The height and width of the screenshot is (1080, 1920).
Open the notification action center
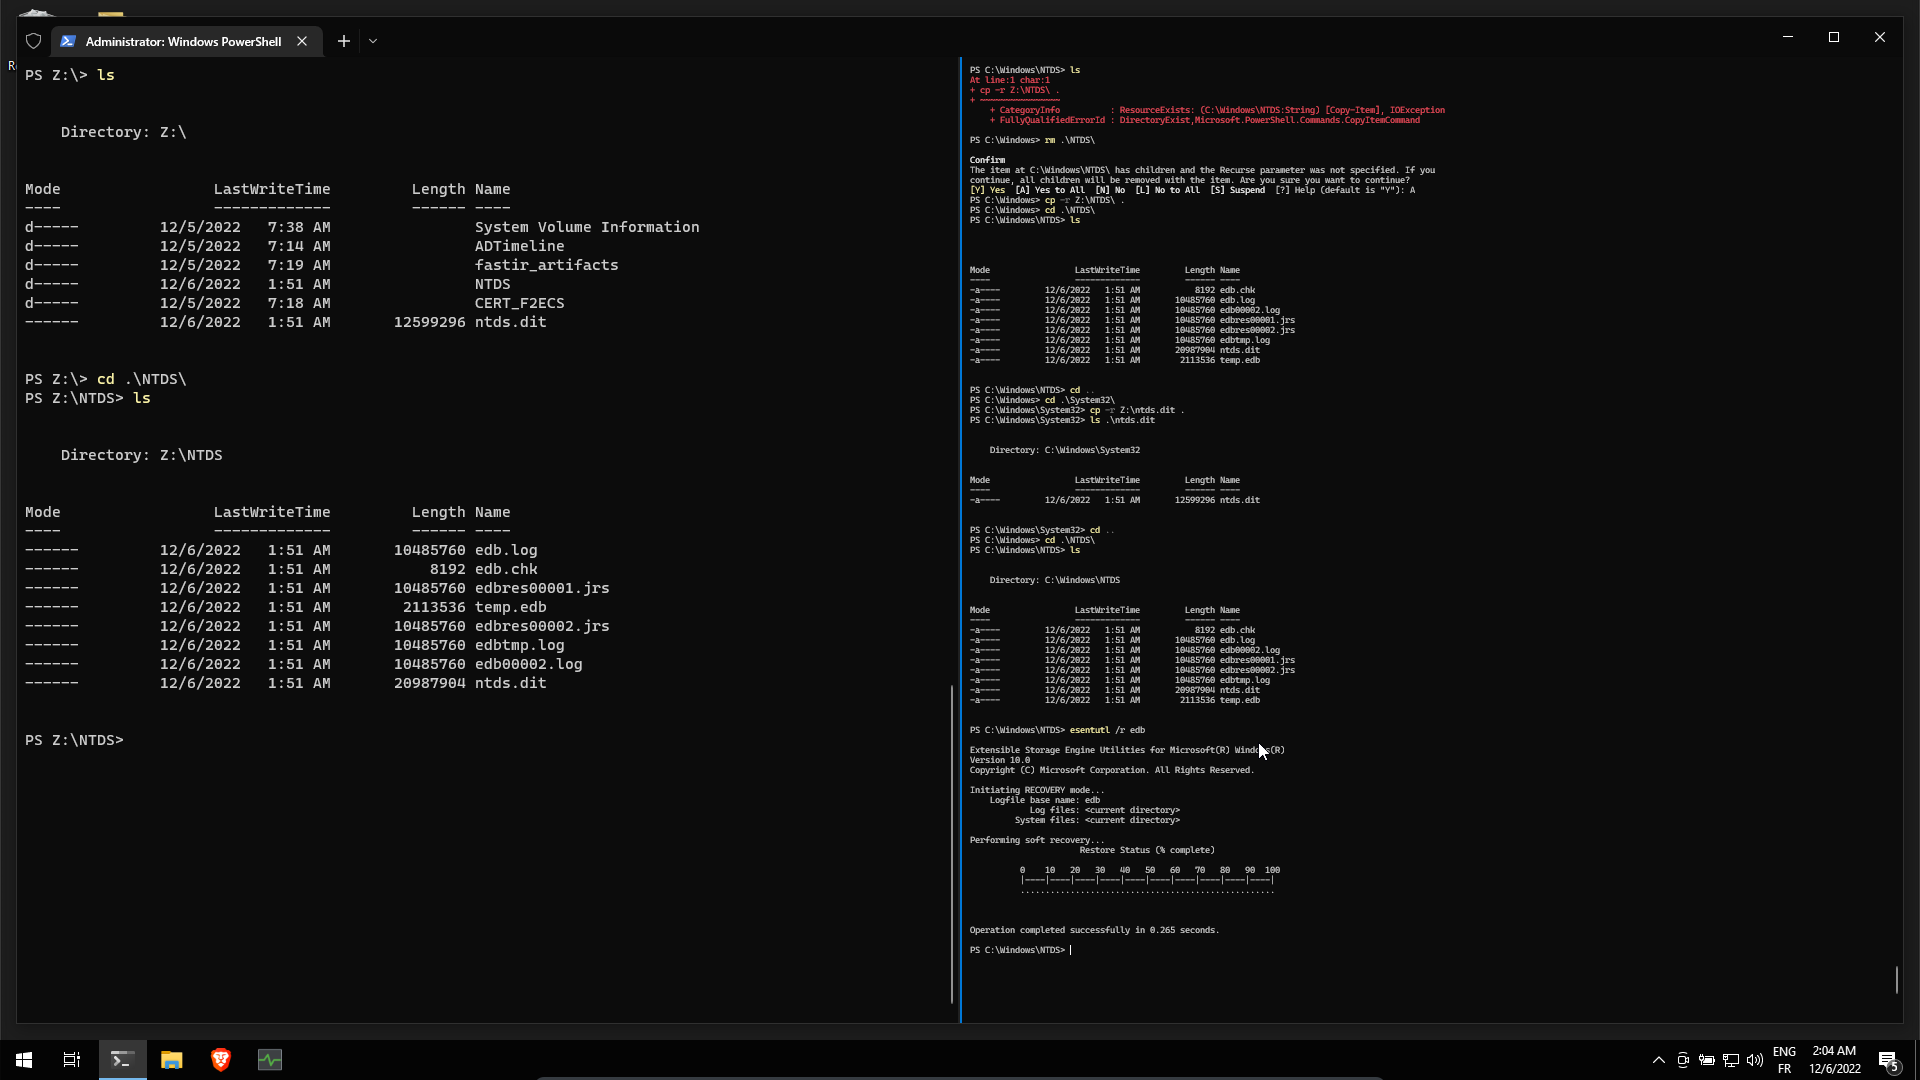pyautogui.click(x=1888, y=1060)
